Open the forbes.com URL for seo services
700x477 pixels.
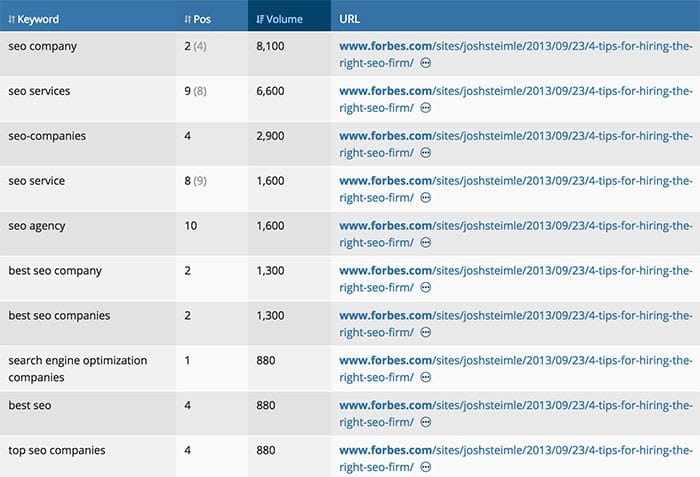click(x=516, y=99)
